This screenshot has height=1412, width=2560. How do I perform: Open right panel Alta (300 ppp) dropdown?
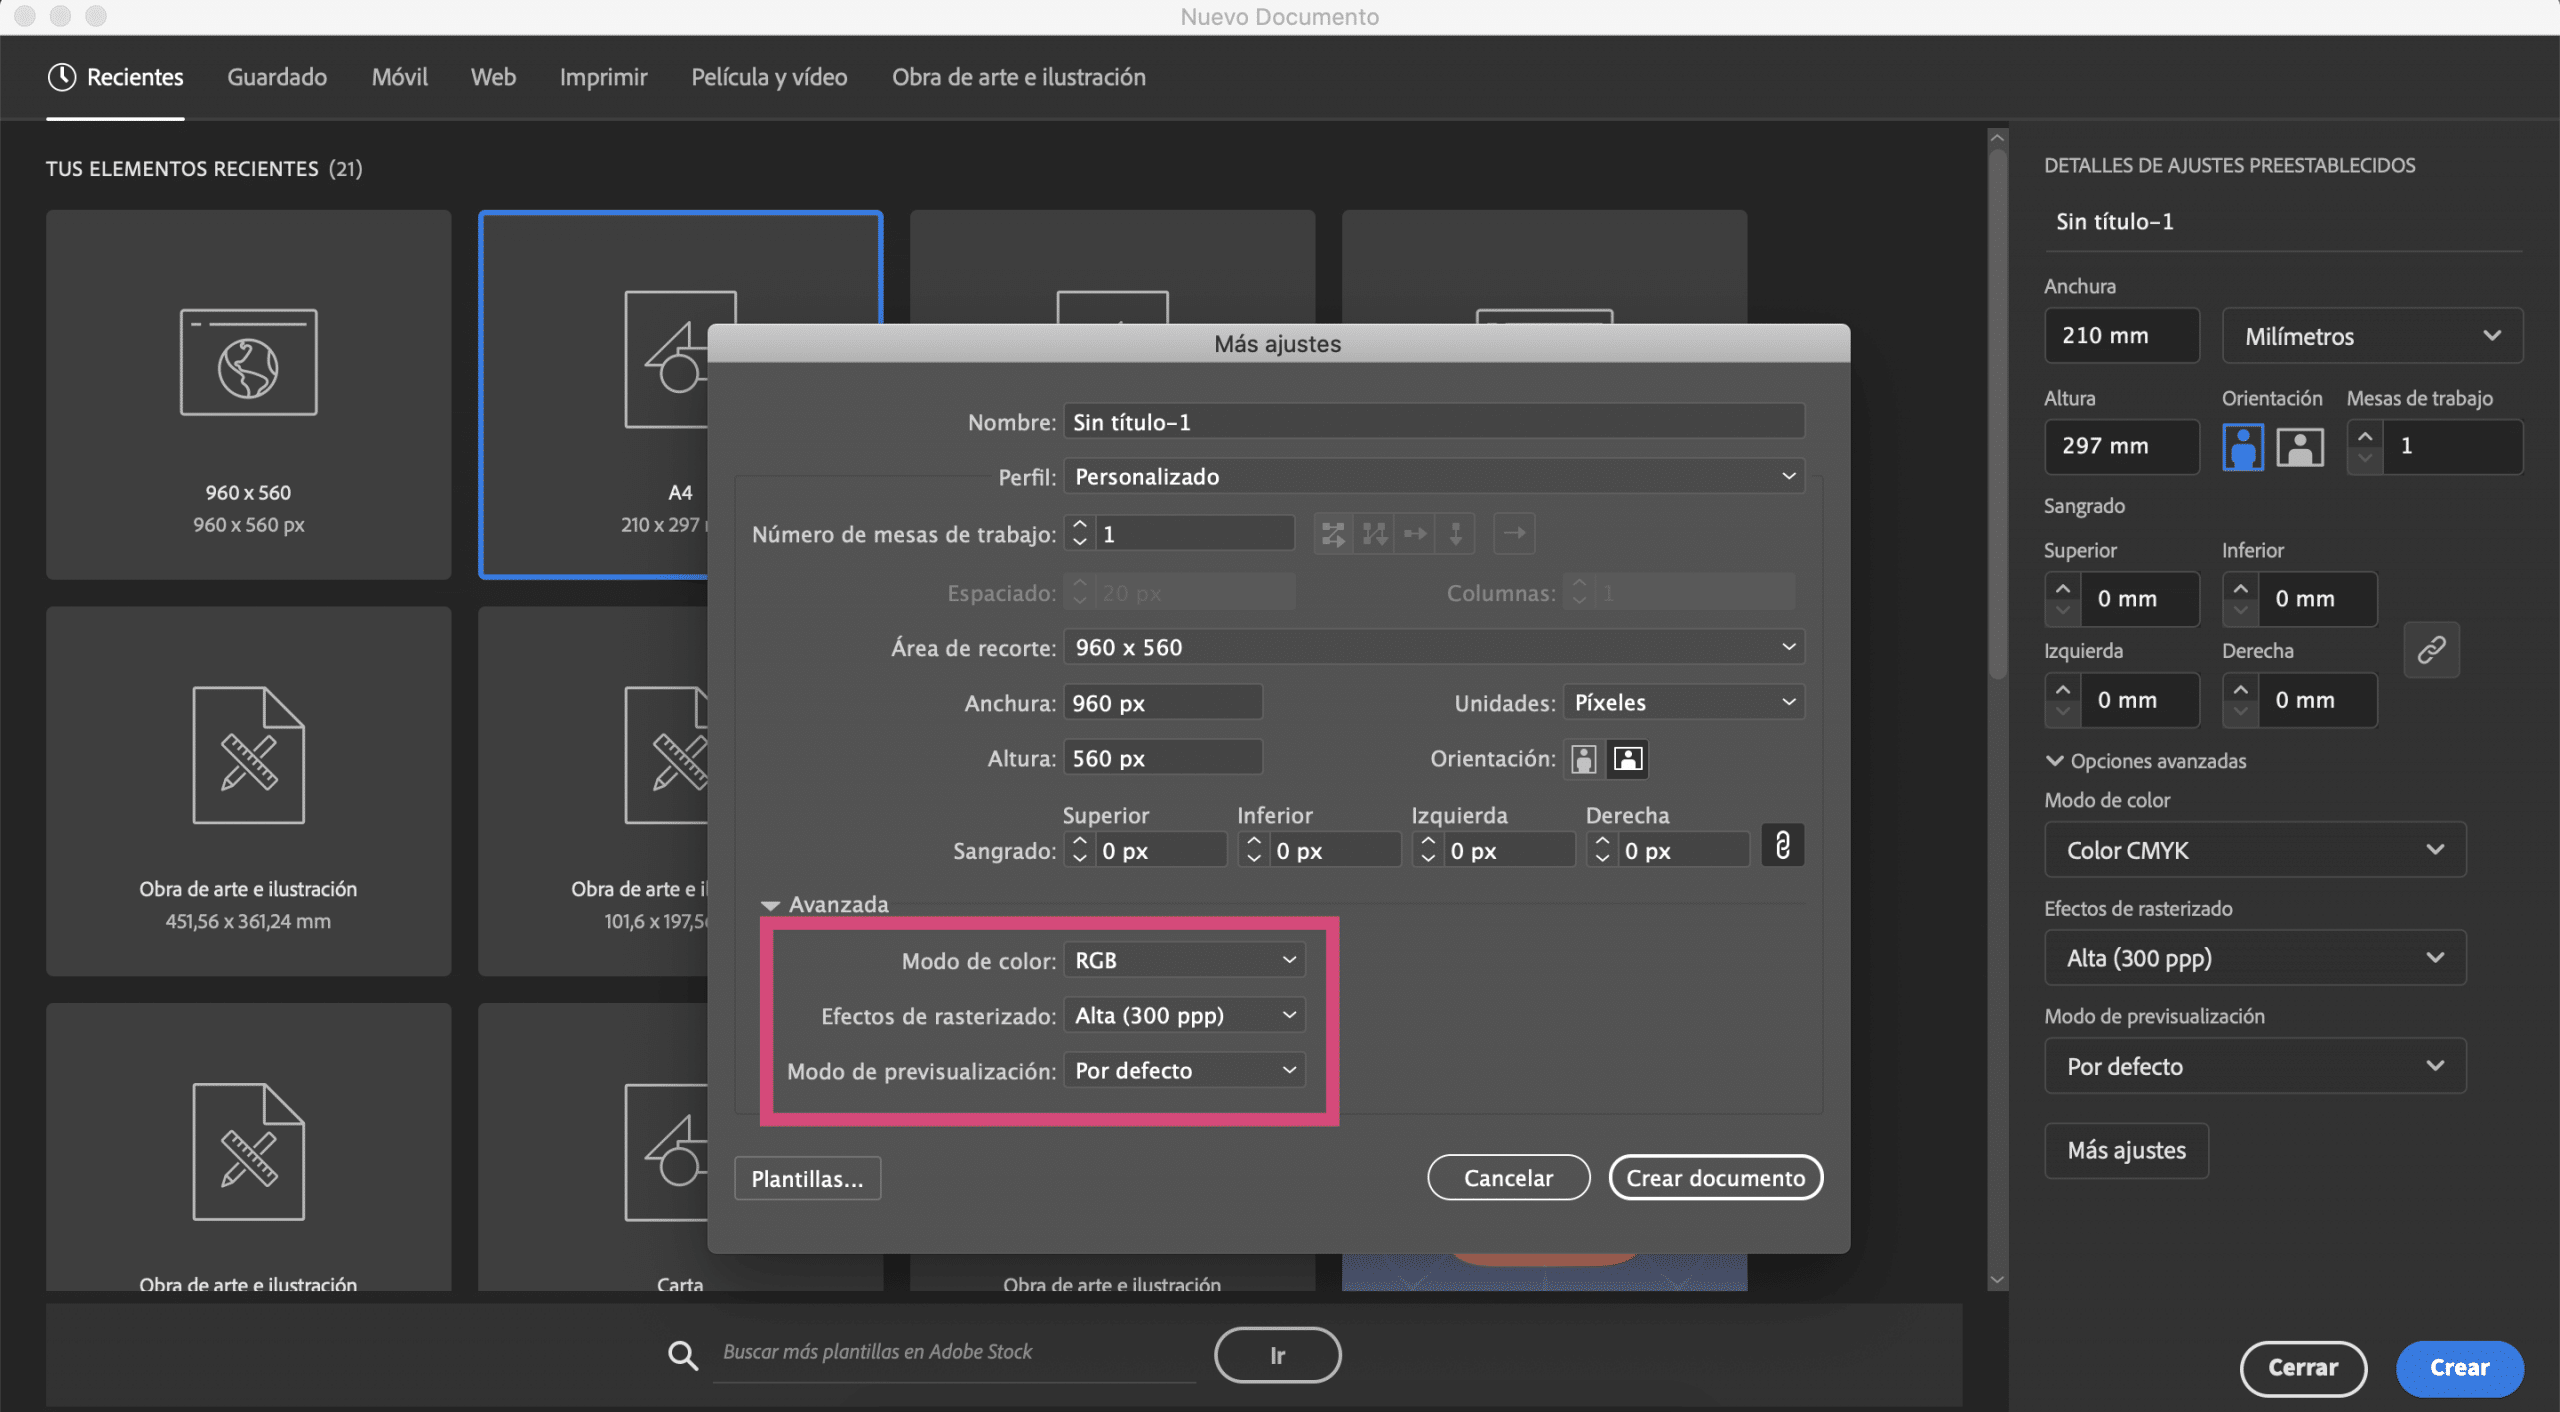click(x=2255, y=958)
